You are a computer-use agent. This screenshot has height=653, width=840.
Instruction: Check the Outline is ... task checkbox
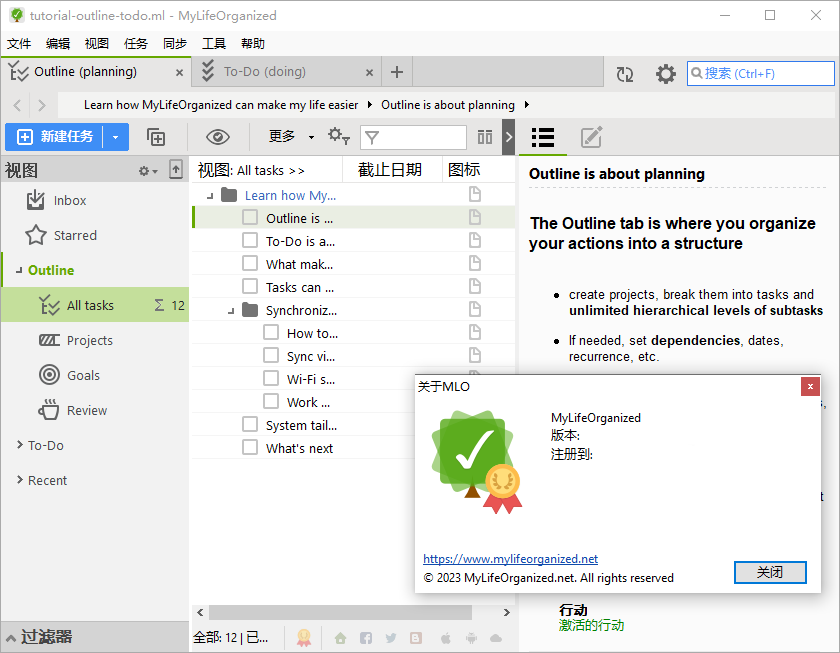[250, 217]
